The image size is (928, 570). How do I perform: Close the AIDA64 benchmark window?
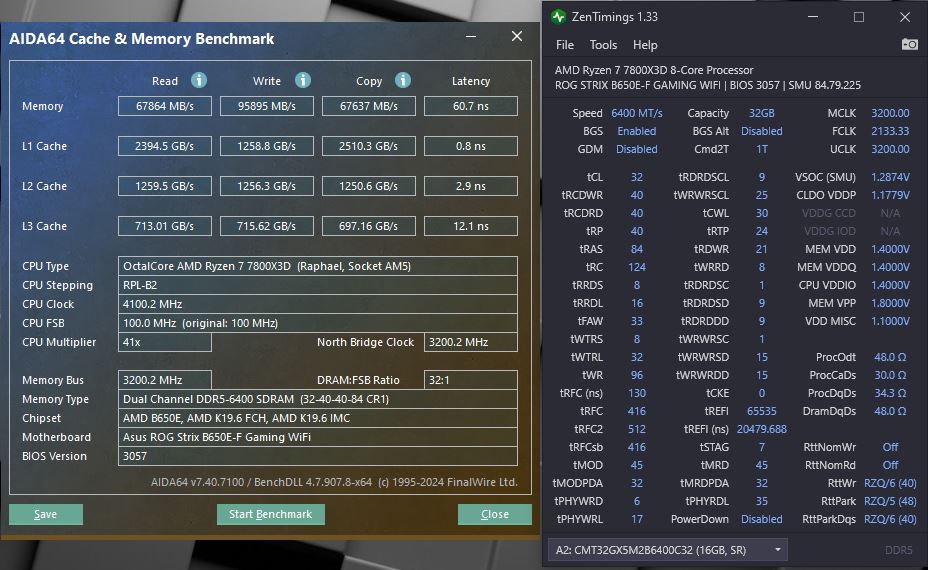(x=517, y=37)
